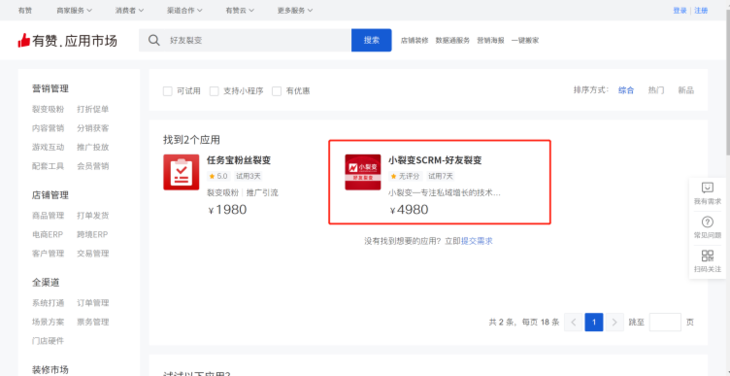
Task: Open the 跨境ERP category
Action: click(92, 235)
